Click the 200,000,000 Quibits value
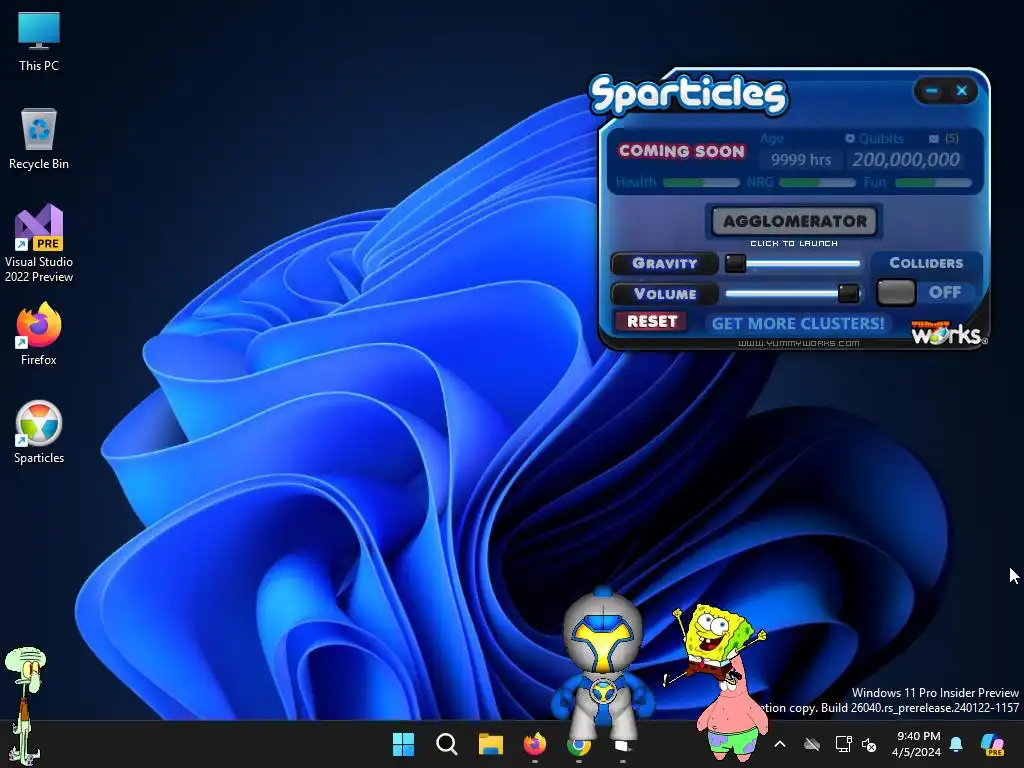This screenshot has height=768, width=1024. point(906,160)
